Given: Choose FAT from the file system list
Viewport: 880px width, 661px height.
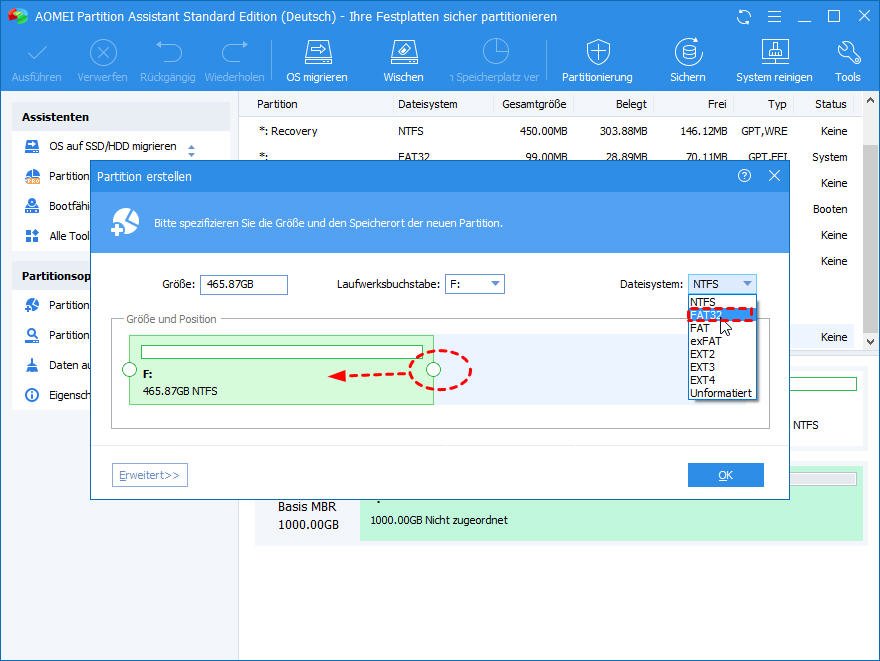Looking at the screenshot, I should (x=722, y=328).
